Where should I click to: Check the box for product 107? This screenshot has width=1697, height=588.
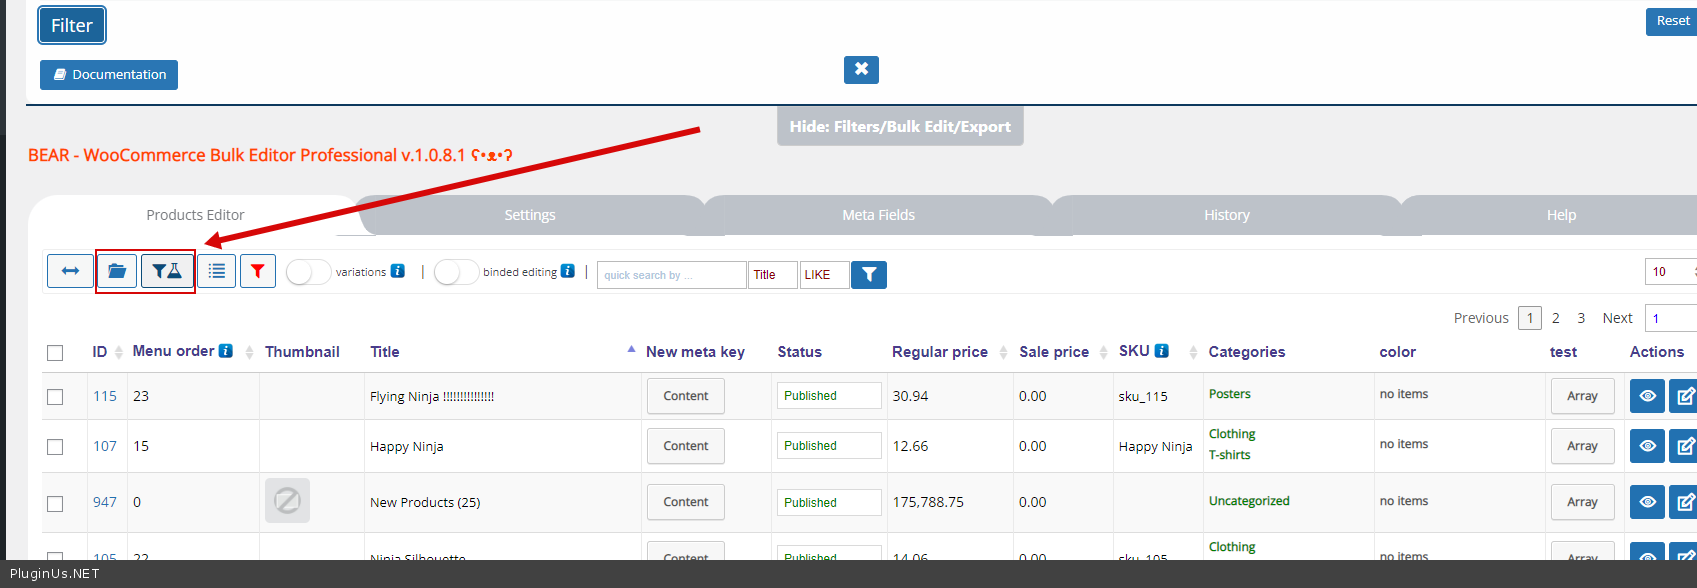[x=55, y=447]
